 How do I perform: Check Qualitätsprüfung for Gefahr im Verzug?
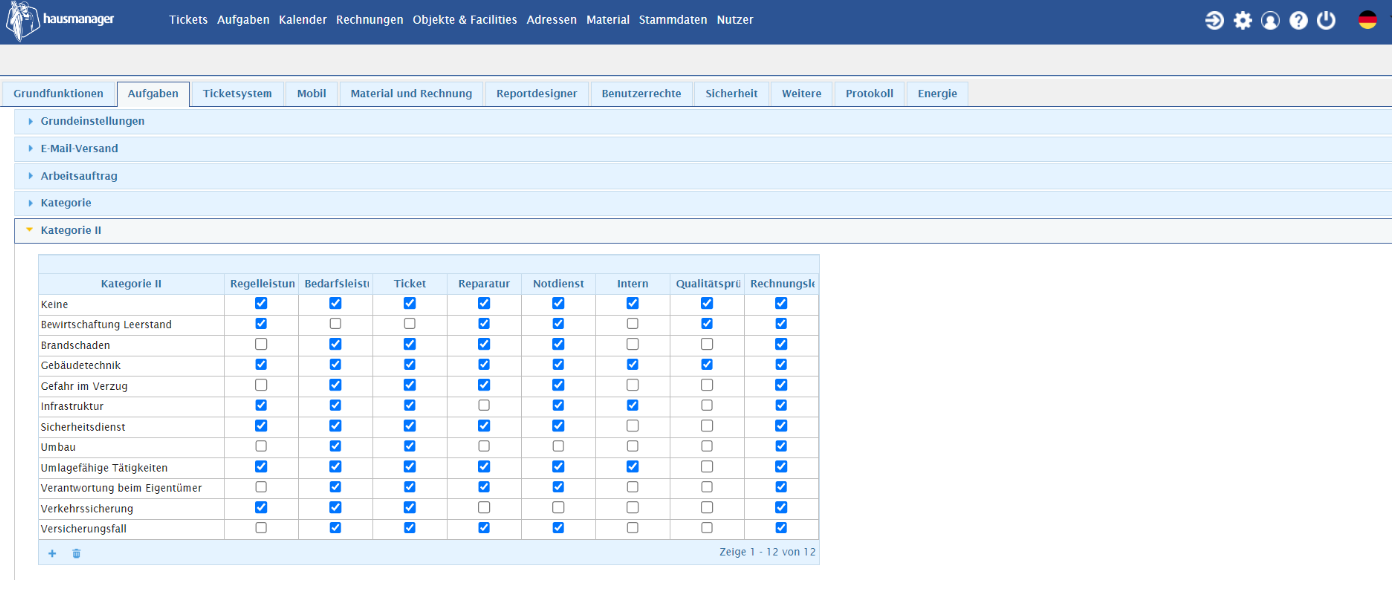[x=707, y=385]
